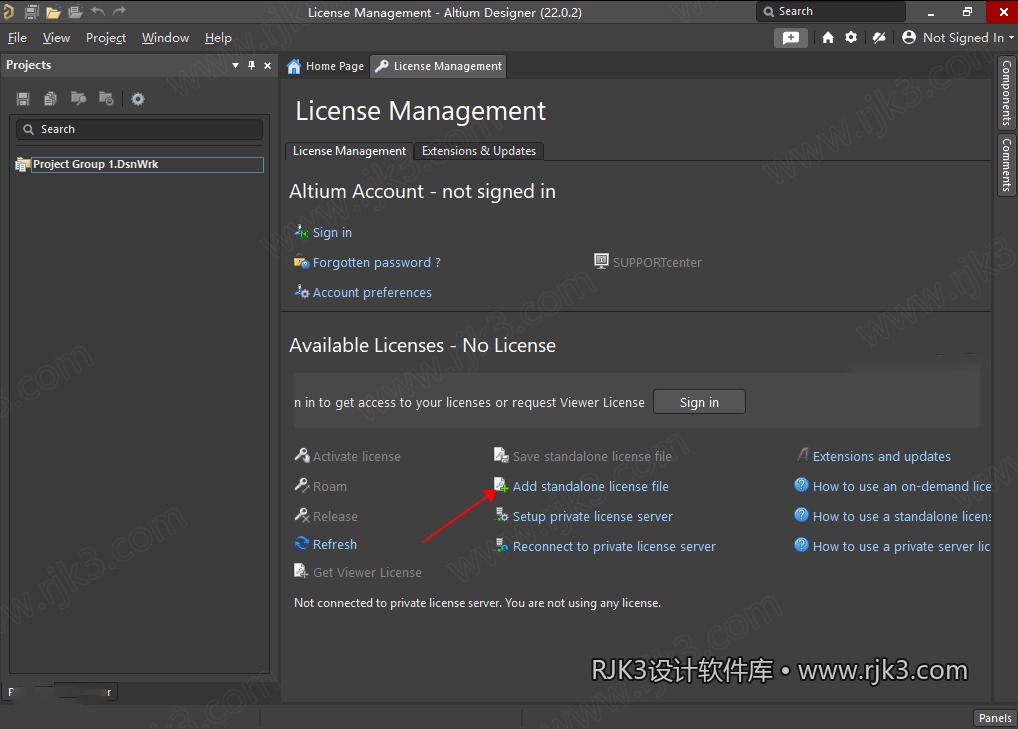Click Add standalone license file link
Viewport: 1018px width, 729px height.
(591, 486)
